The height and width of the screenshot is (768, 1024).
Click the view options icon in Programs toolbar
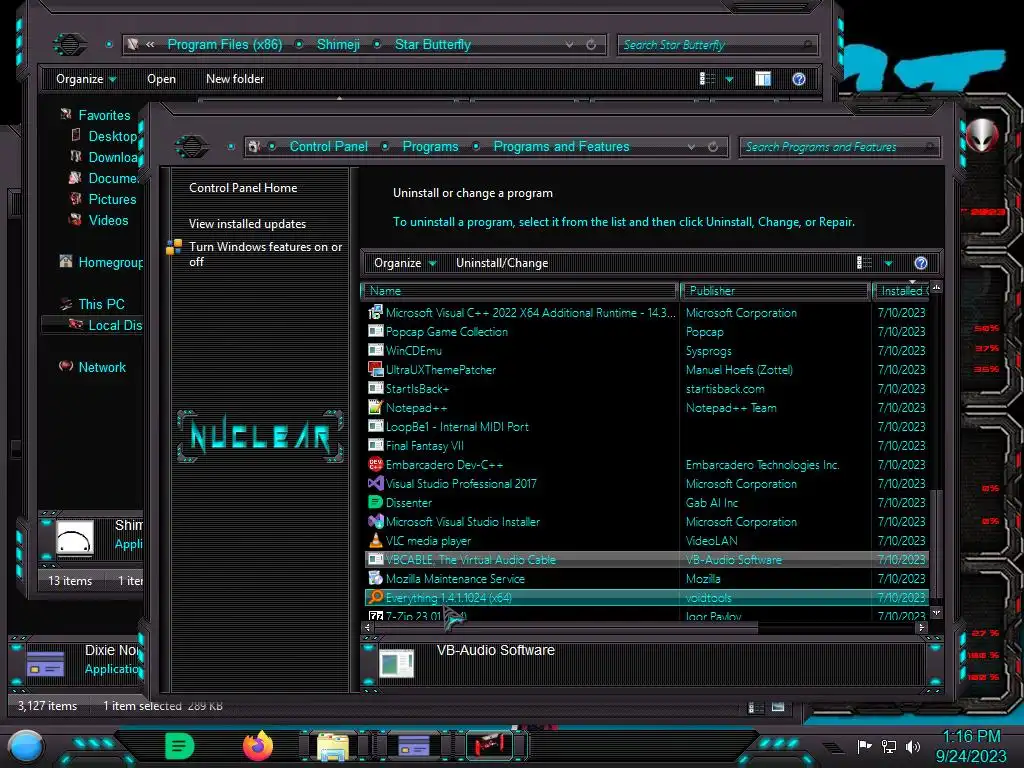tap(864, 263)
